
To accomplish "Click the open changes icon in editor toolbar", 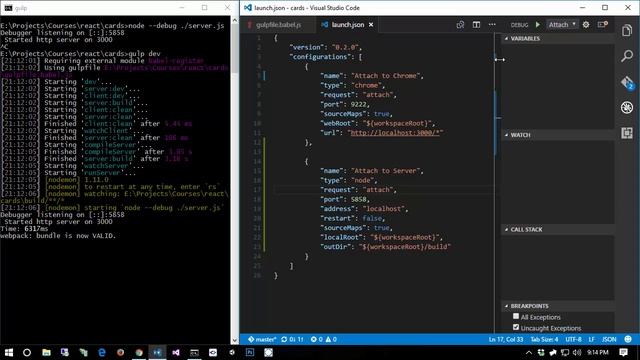I will click(x=460, y=24).
